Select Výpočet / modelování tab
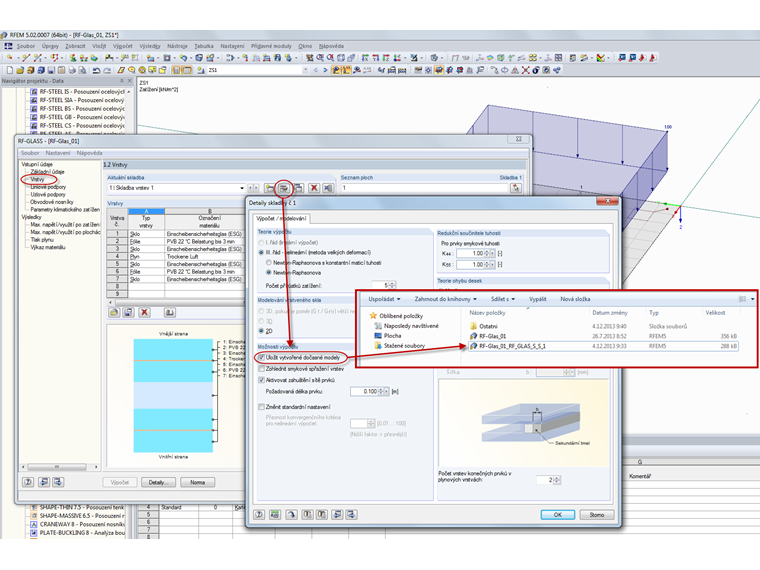The image size is (760, 570). pos(282,219)
